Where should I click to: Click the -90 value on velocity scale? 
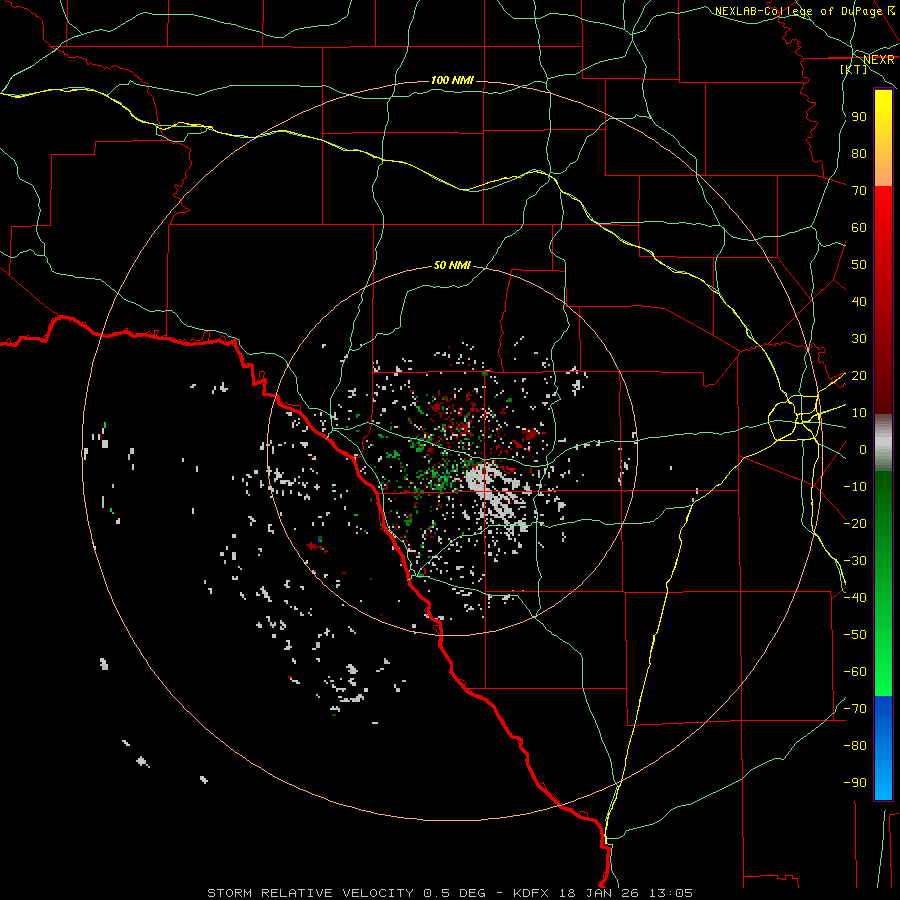click(855, 783)
